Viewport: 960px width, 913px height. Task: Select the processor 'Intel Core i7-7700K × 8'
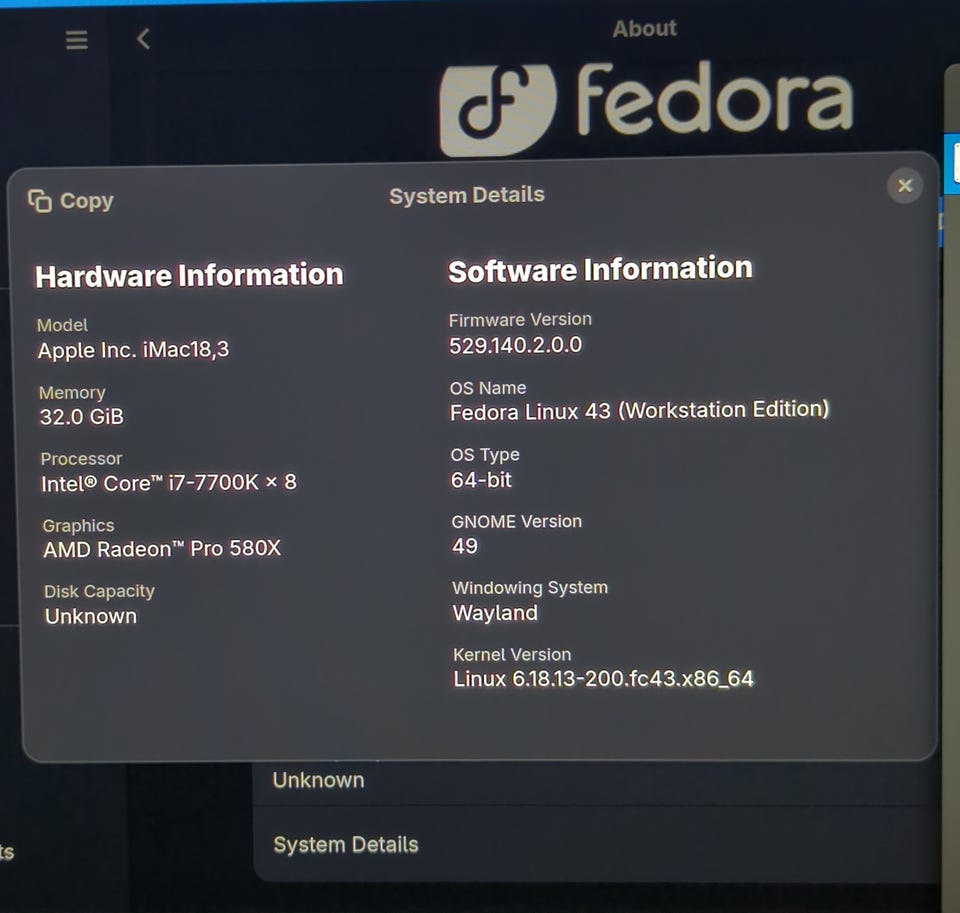tap(168, 483)
